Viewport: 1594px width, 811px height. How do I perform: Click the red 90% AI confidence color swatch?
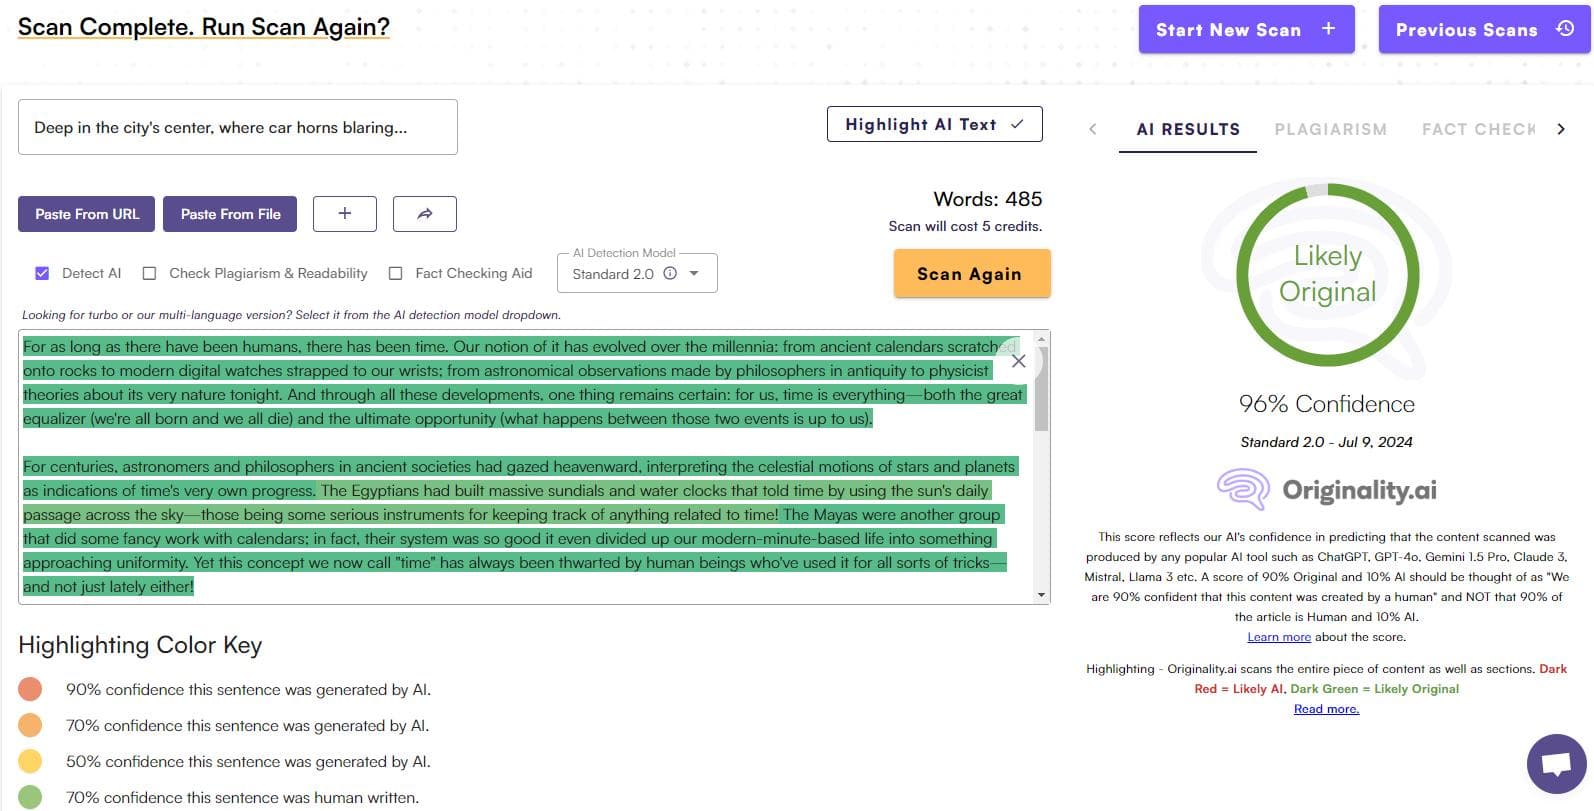[30, 689]
